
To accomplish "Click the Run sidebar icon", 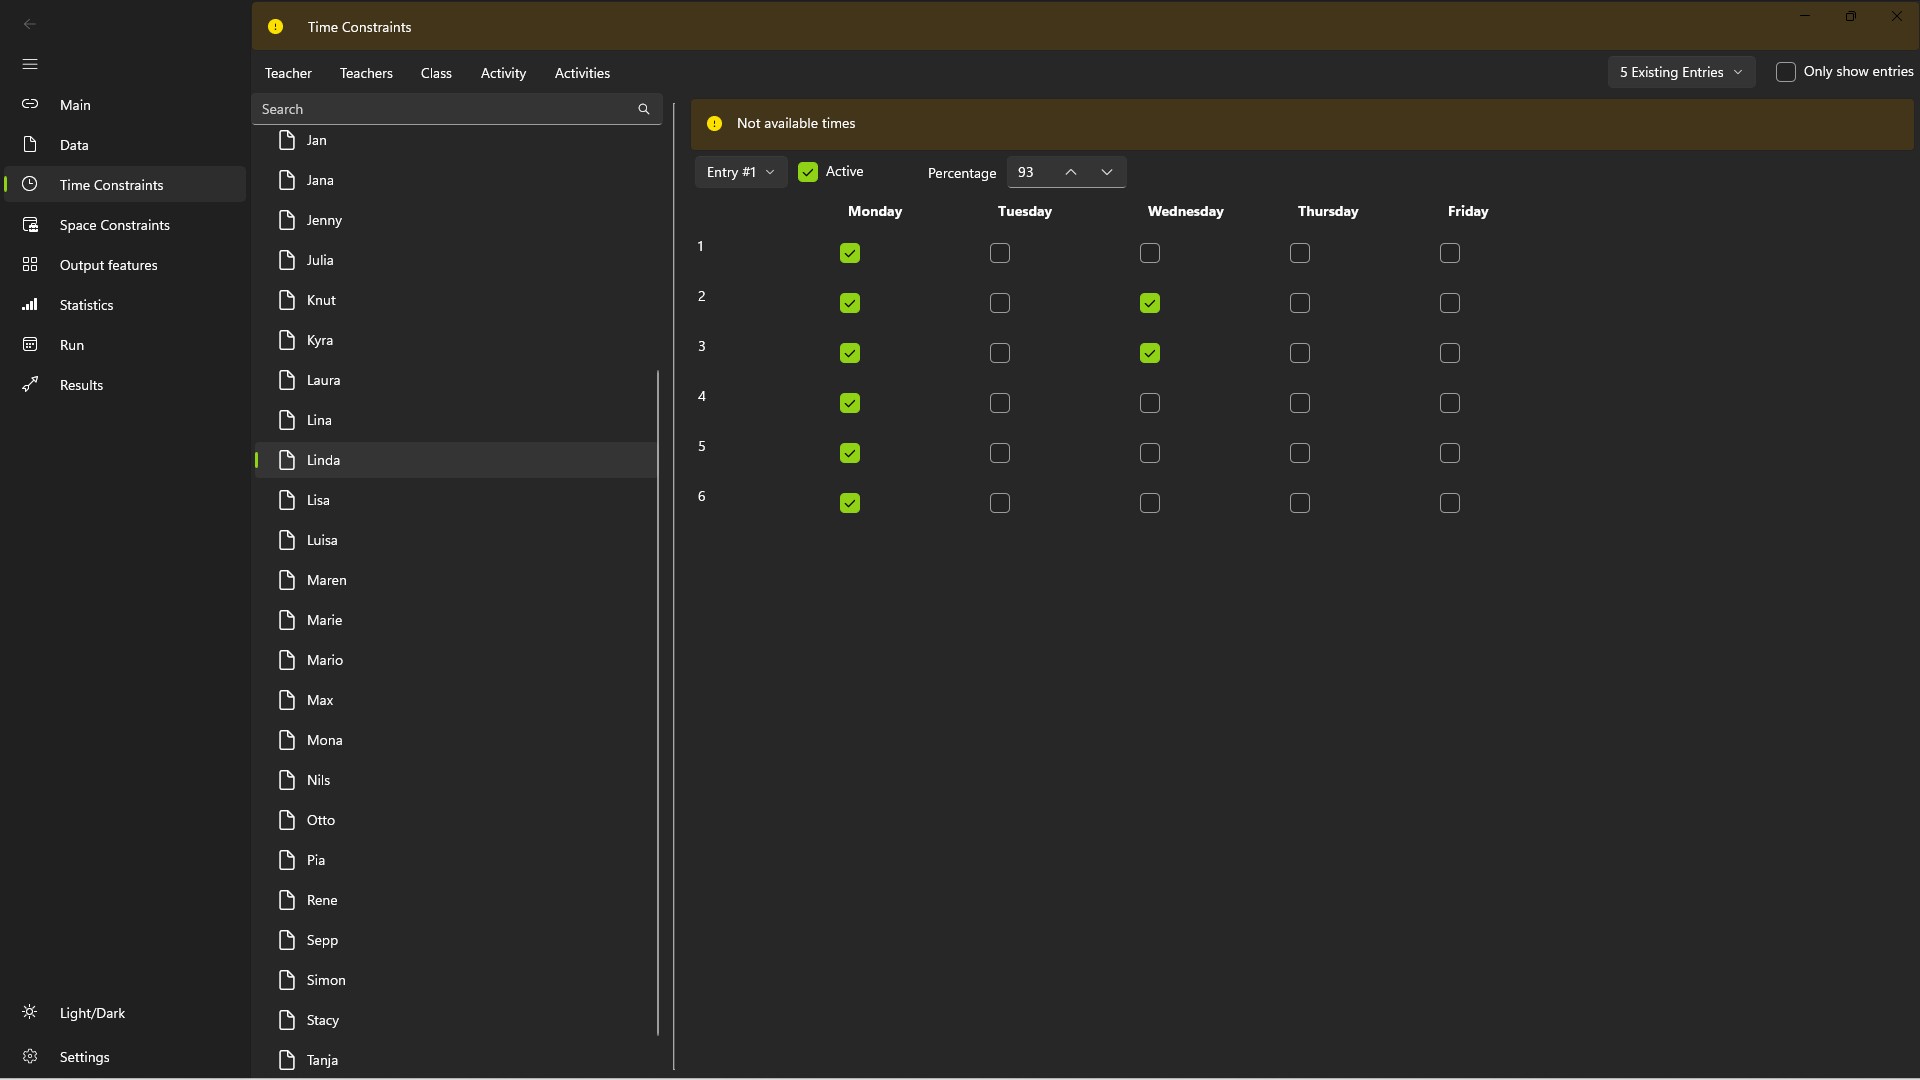I will point(30,345).
